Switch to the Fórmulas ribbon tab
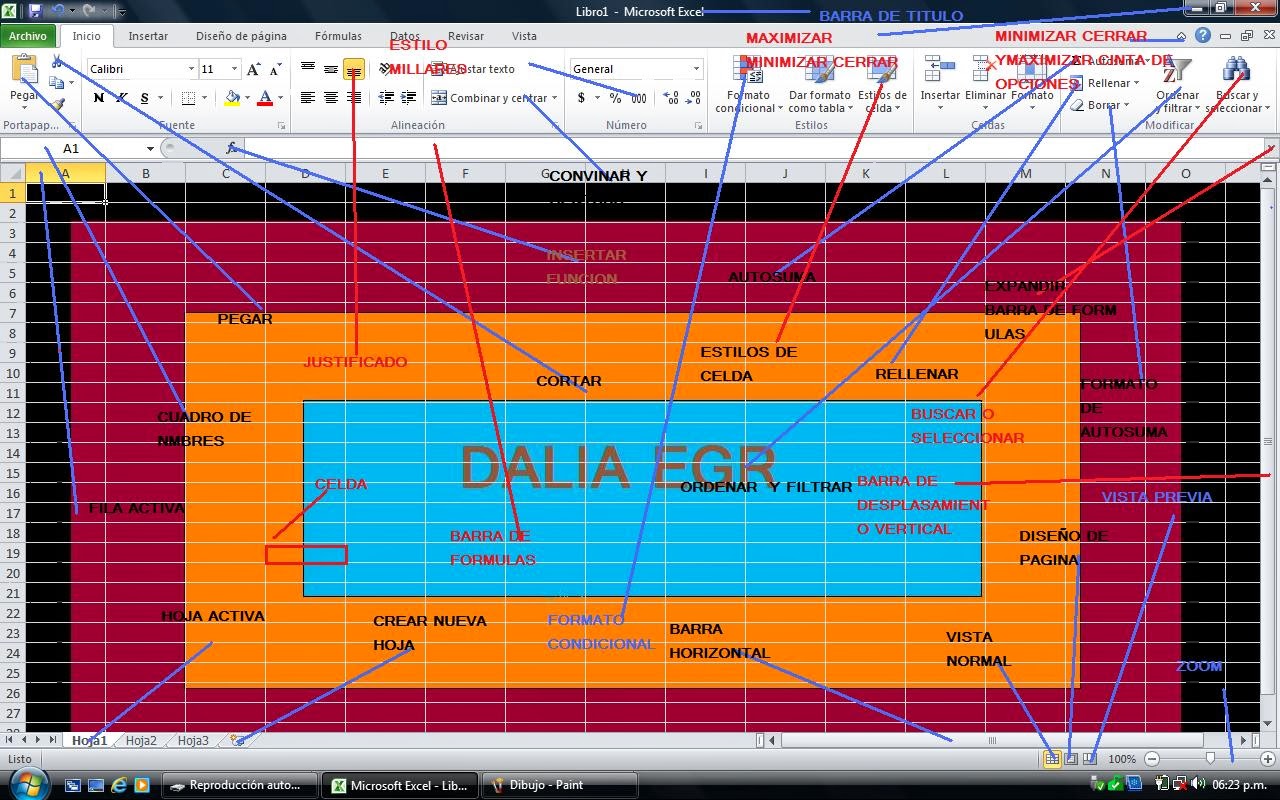This screenshot has height=800, width=1280. [x=338, y=36]
